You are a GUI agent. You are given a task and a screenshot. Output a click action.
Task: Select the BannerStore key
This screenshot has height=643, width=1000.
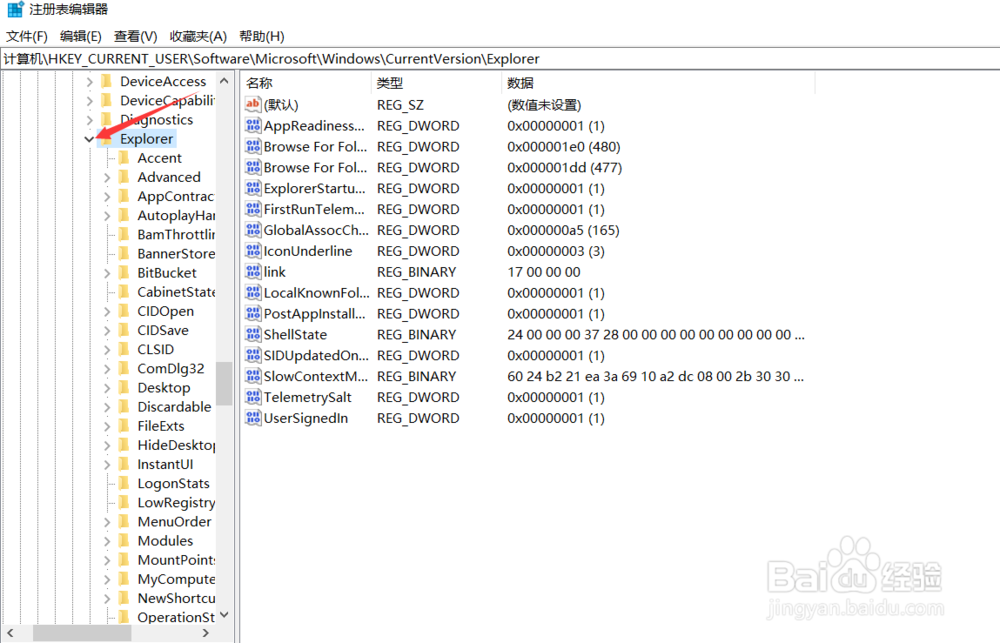point(176,254)
